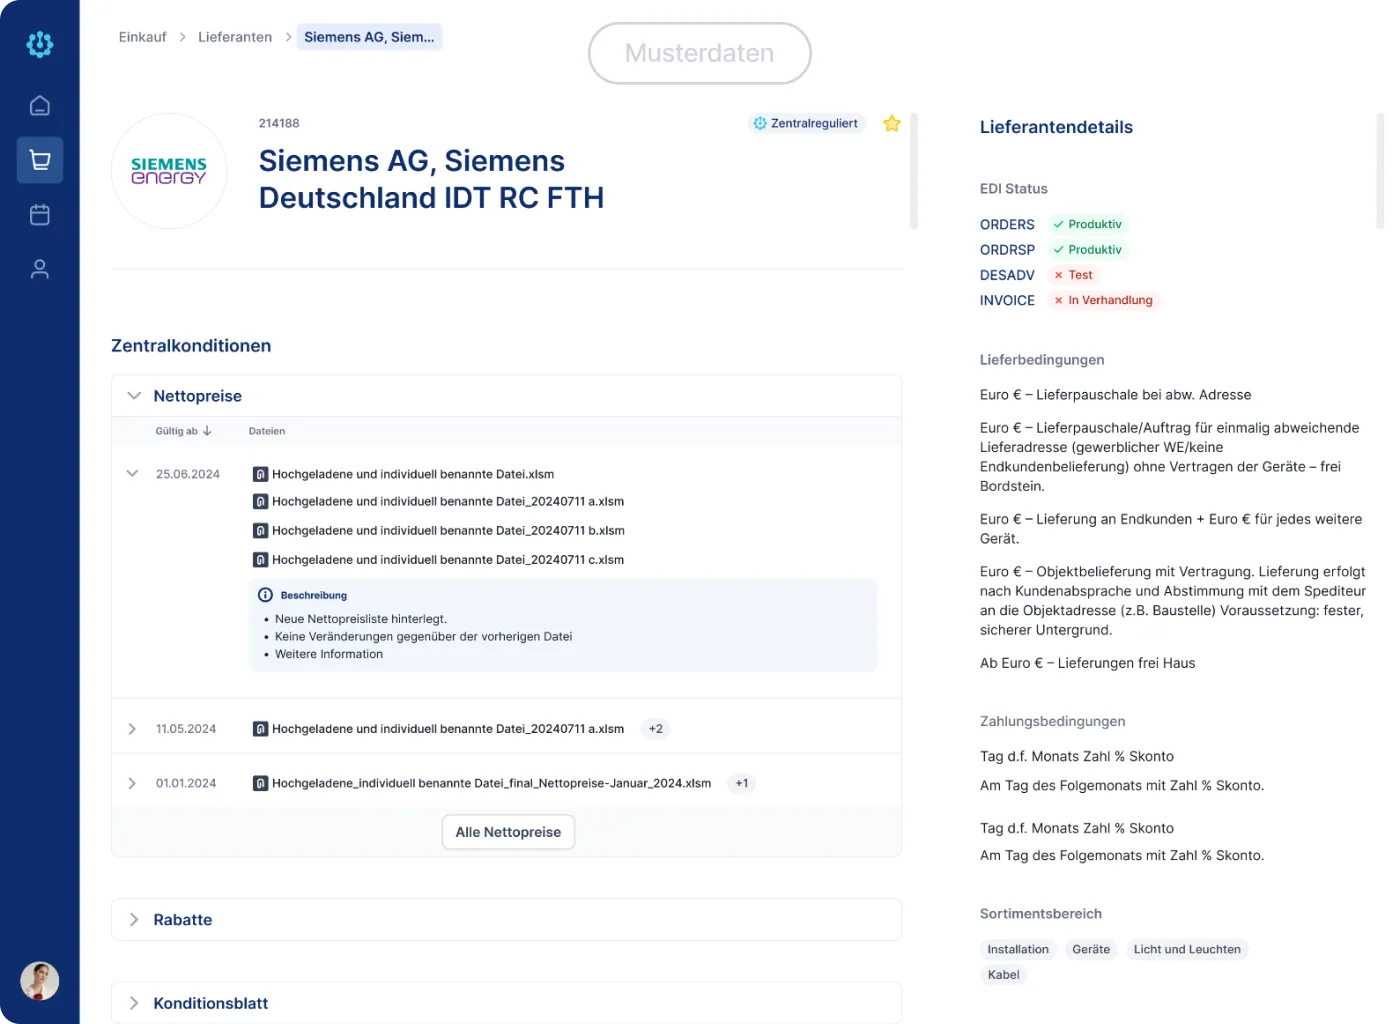Sort by Gültig ab column arrow

tap(207, 431)
